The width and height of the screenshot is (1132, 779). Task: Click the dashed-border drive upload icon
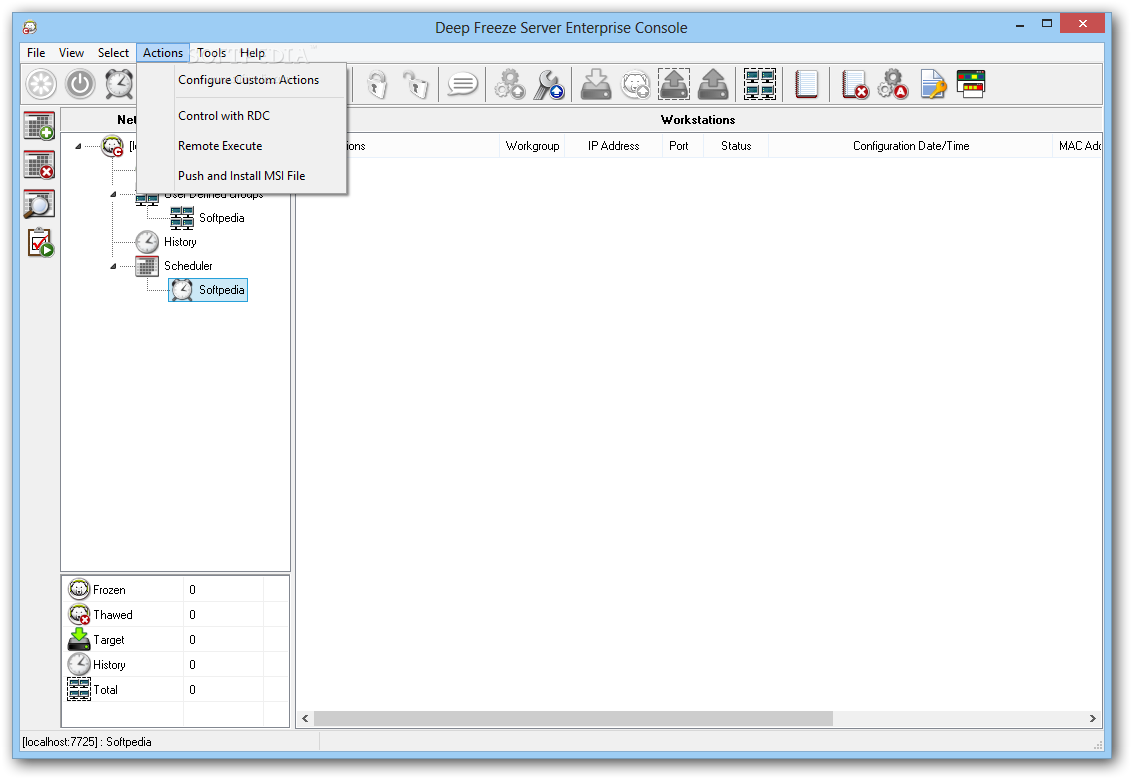(x=674, y=84)
